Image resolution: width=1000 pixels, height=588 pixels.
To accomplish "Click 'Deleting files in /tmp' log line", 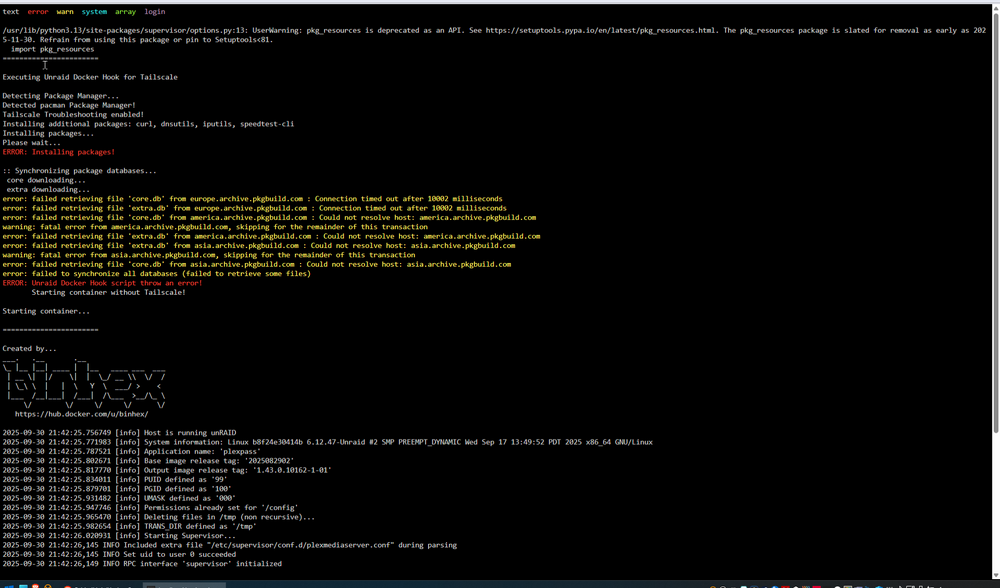I will 159,517.
